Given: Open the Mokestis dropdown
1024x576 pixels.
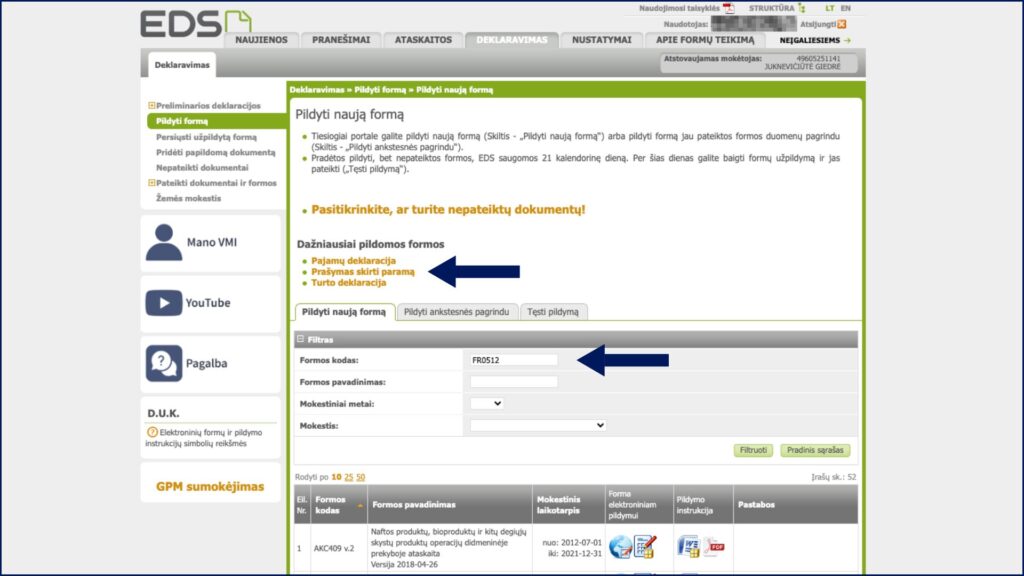Looking at the screenshot, I should (538, 425).
